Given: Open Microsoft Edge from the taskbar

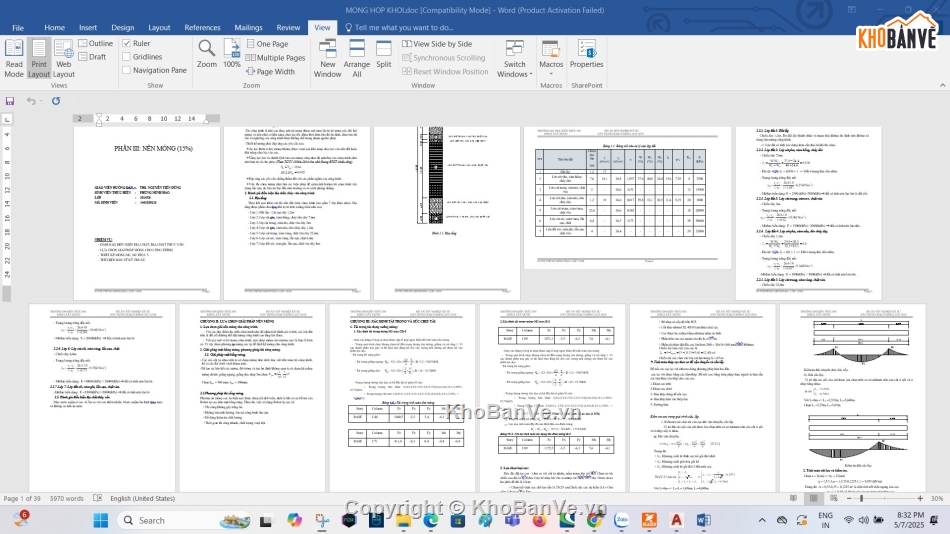Looking at the screenshot, I should pyautogui.click(x=431, y=520).
